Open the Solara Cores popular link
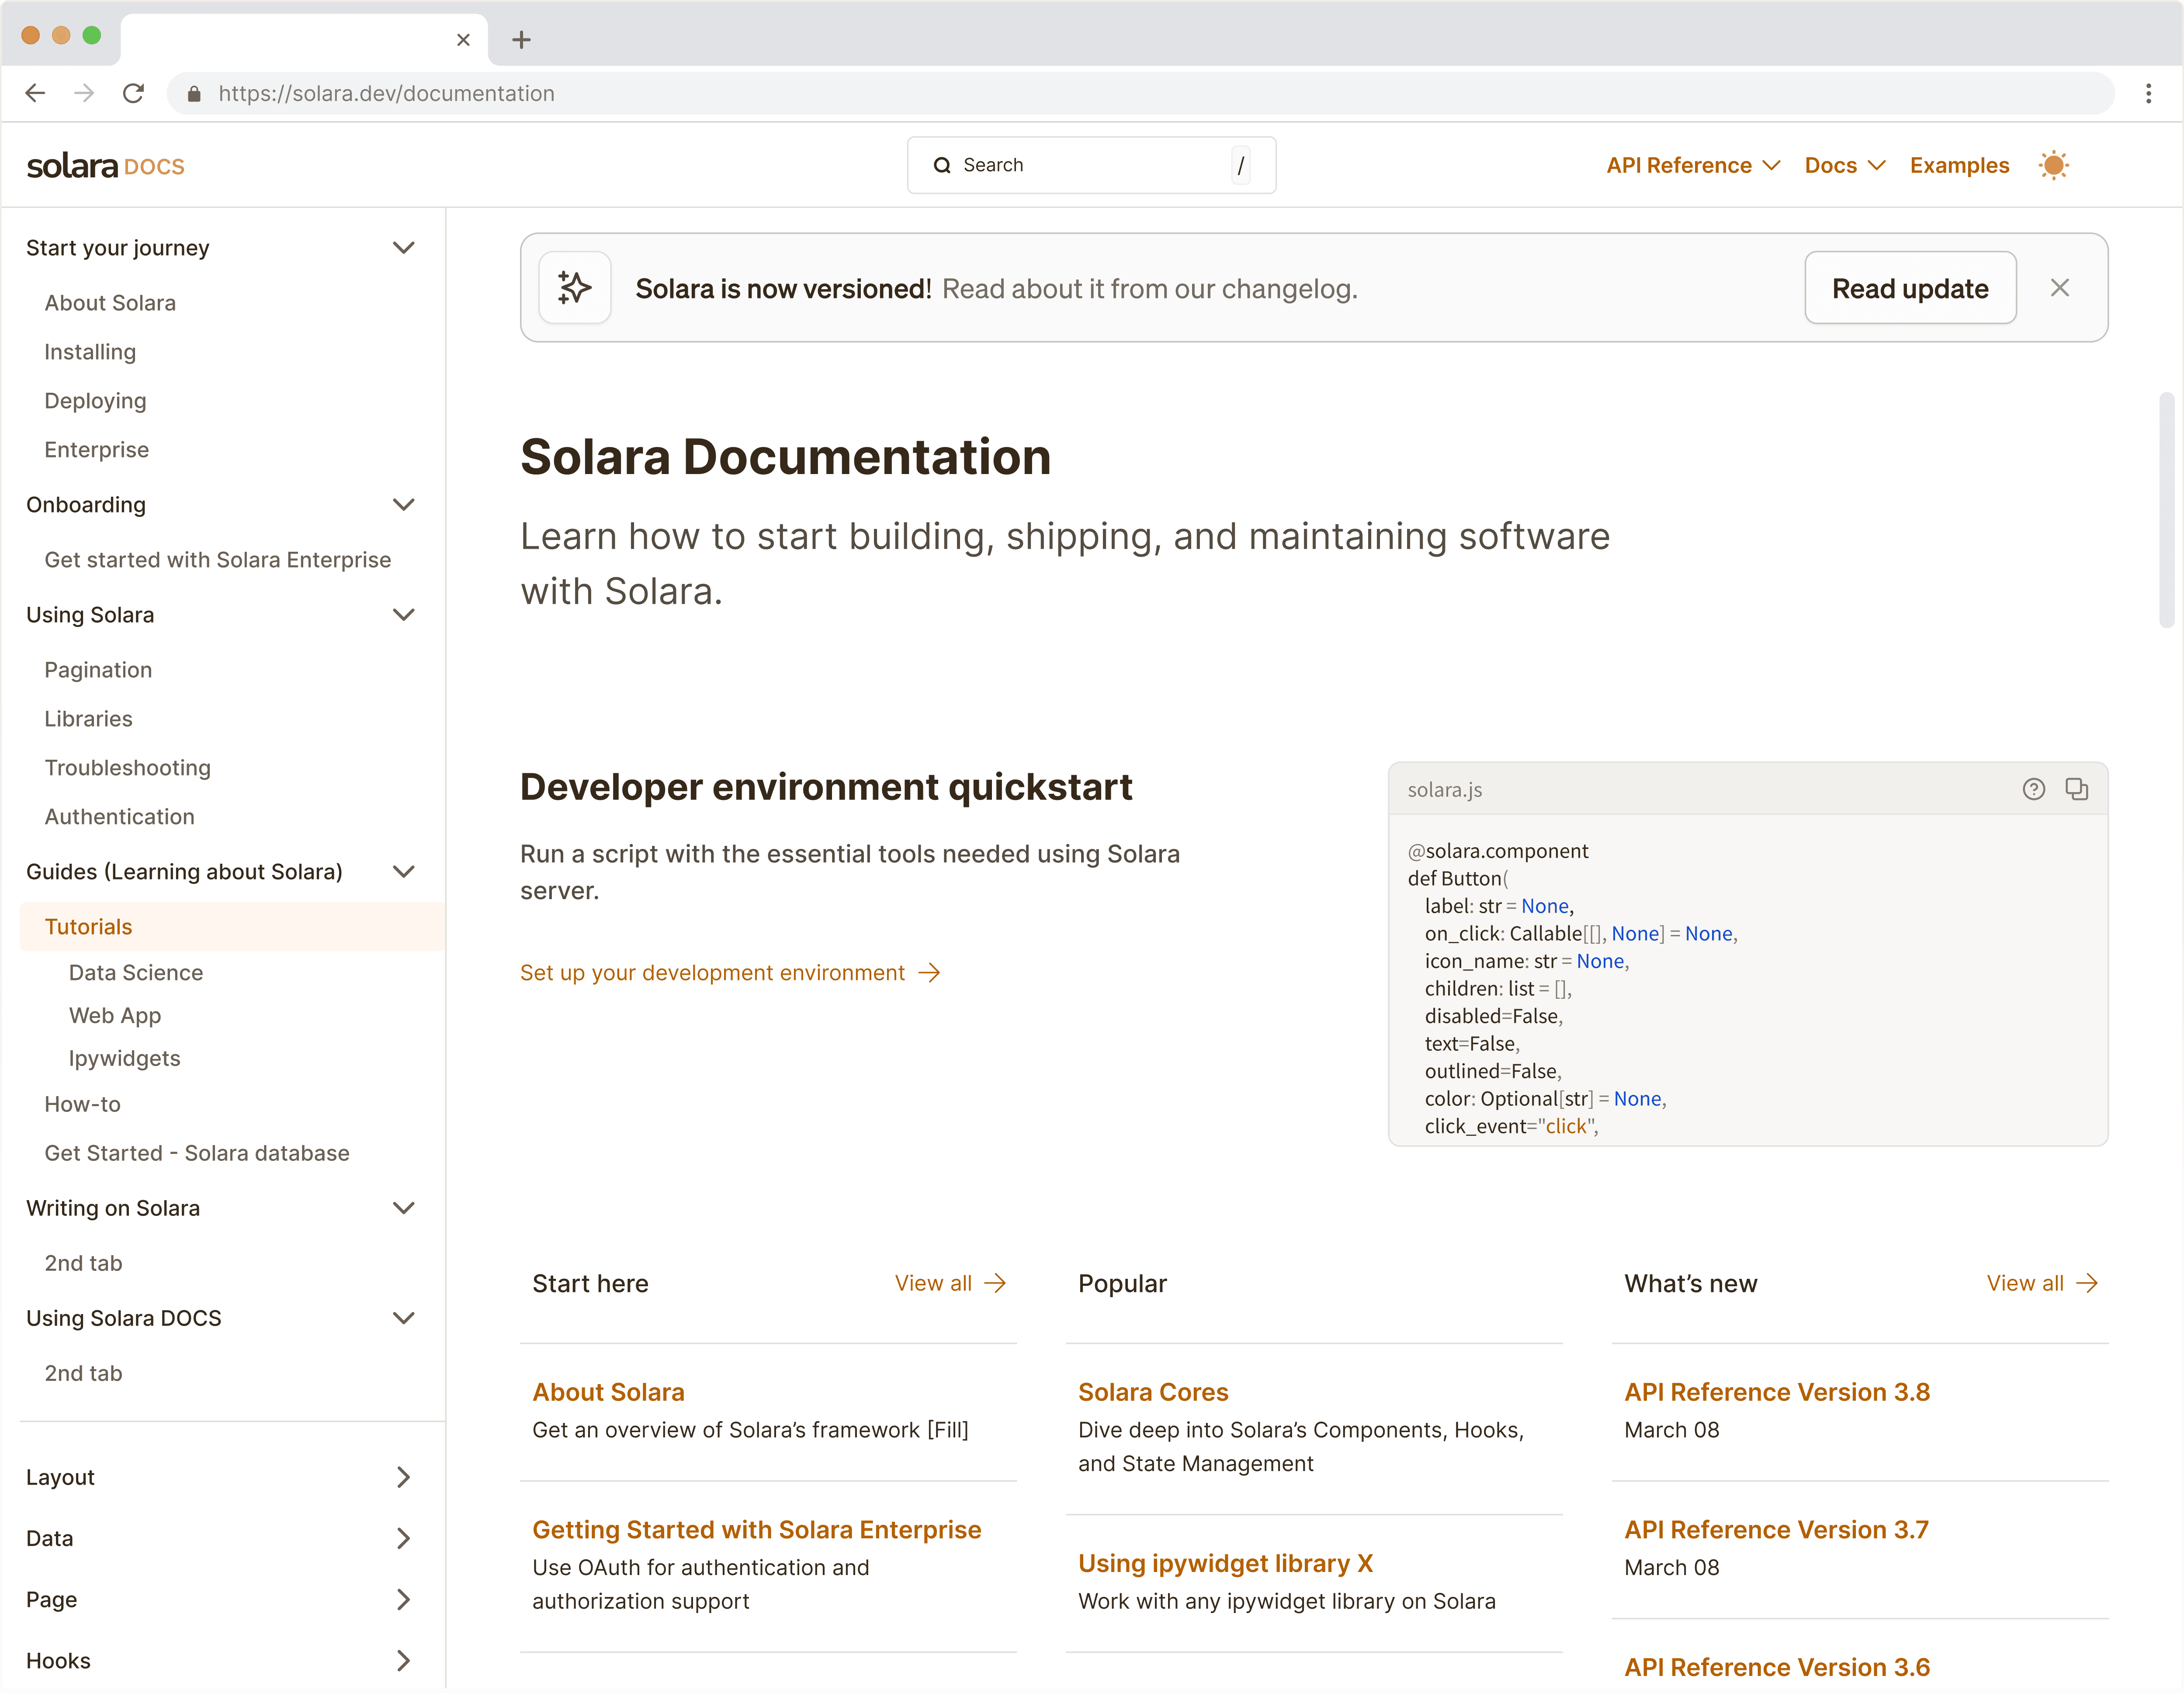This screenshot has width=2184, height=1693. [x=1153, y=1392]
